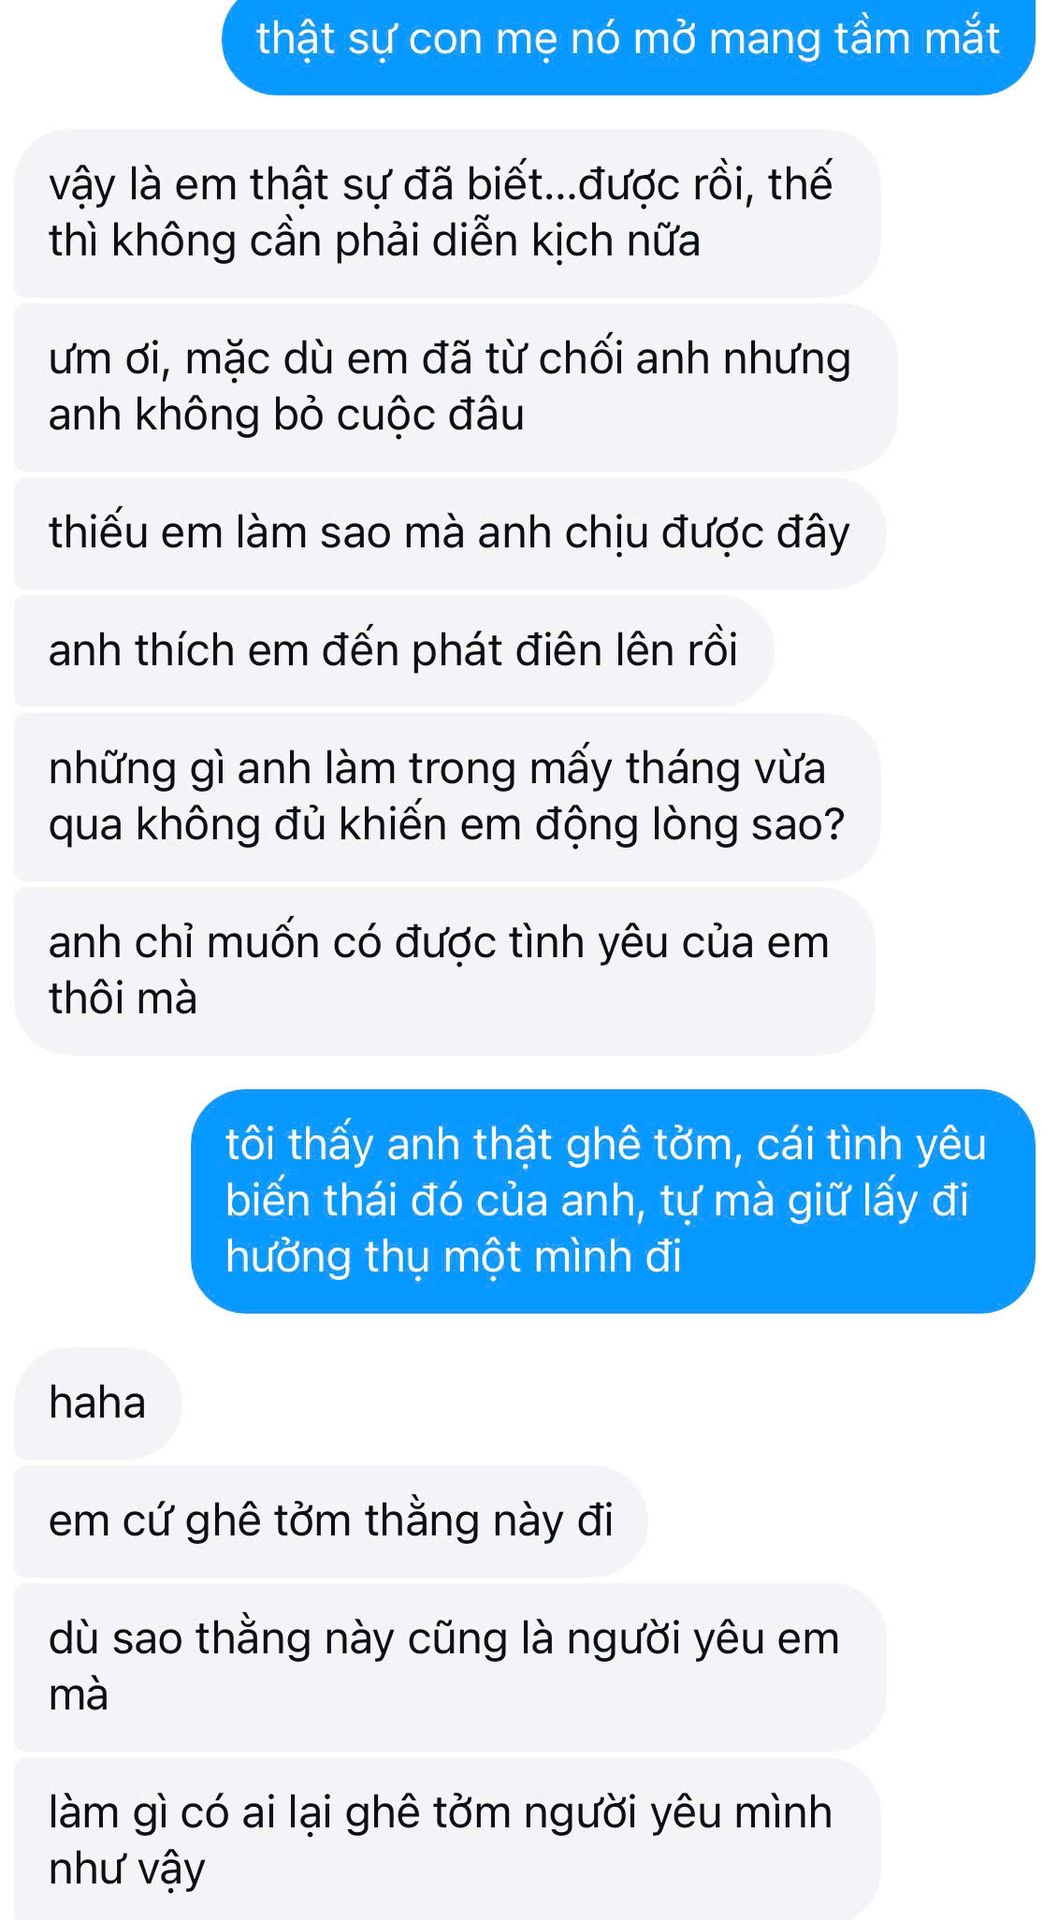Tap the message 'làm gì có ai lại ghê tởm người yêu mình'

pyautogui.click(x=447, y=1840)
